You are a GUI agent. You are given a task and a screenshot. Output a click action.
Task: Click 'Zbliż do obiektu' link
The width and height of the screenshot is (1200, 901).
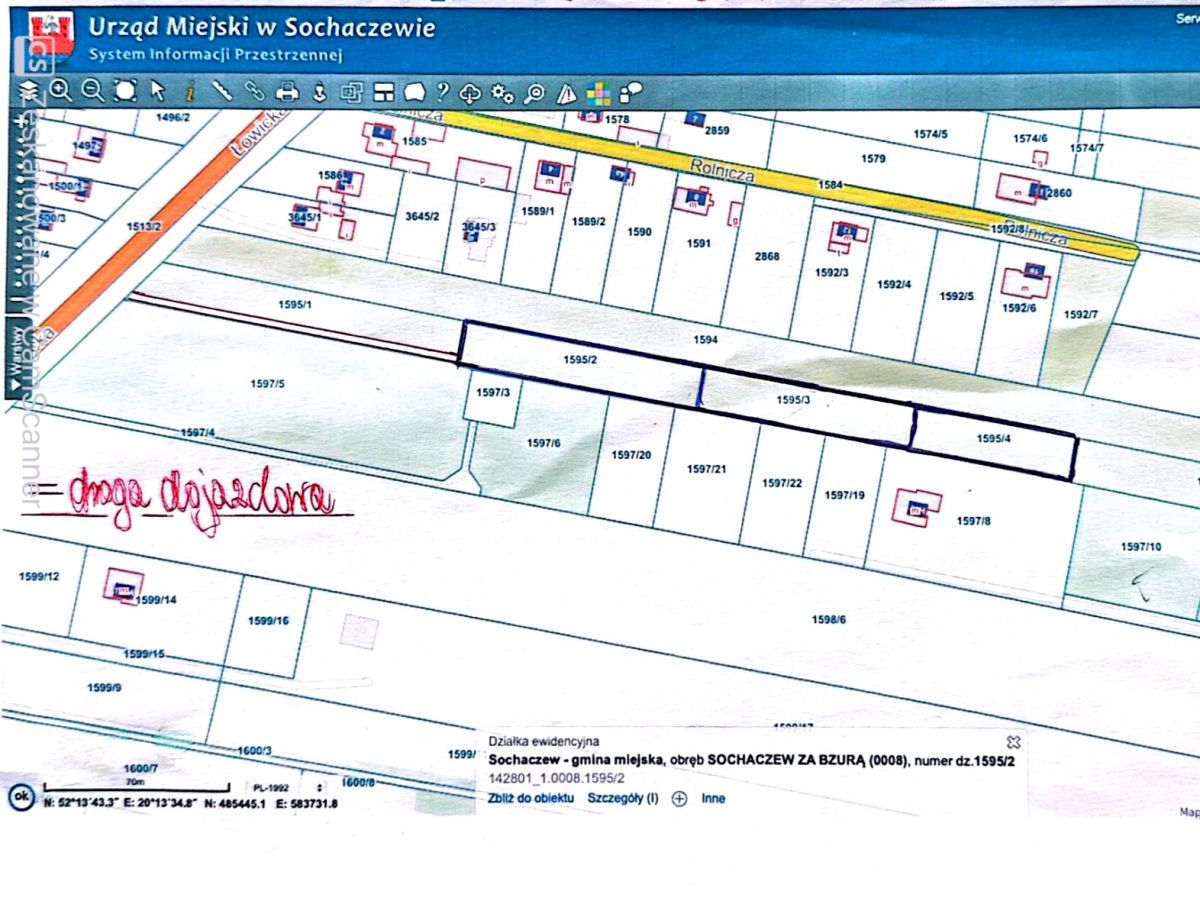click(531, 799)
